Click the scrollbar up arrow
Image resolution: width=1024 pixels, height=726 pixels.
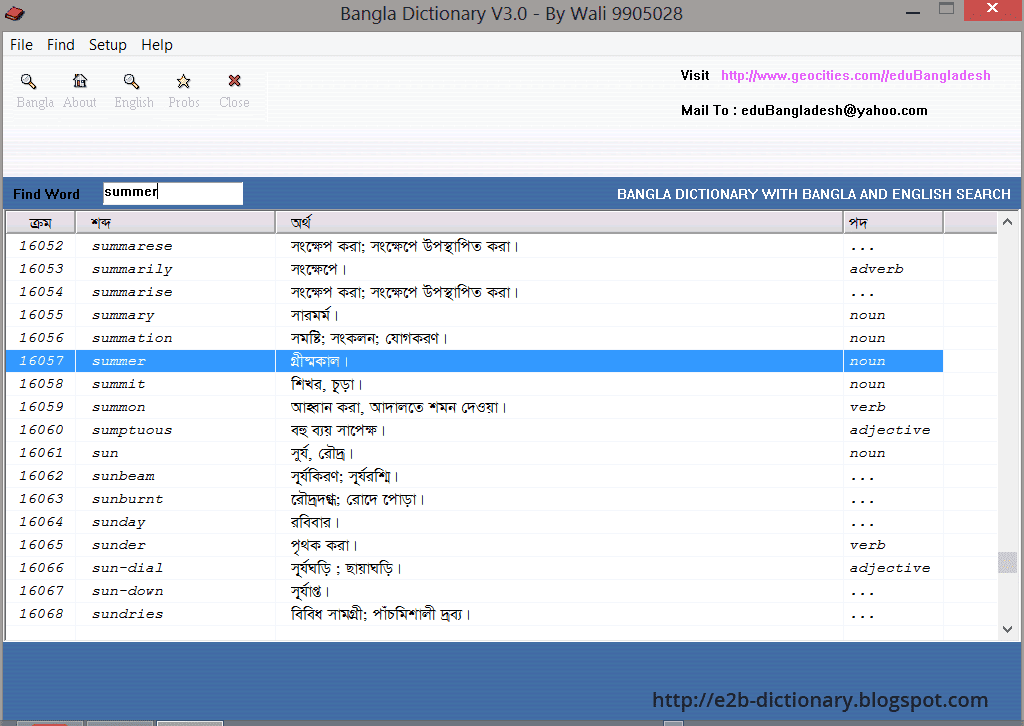click(x=1007, y=222)
